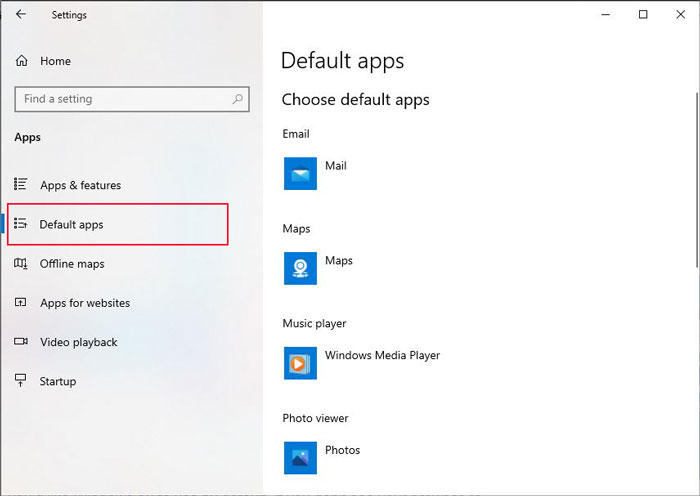Click the Photos app icon
700x496 pixels.
[x=300, y=458]
